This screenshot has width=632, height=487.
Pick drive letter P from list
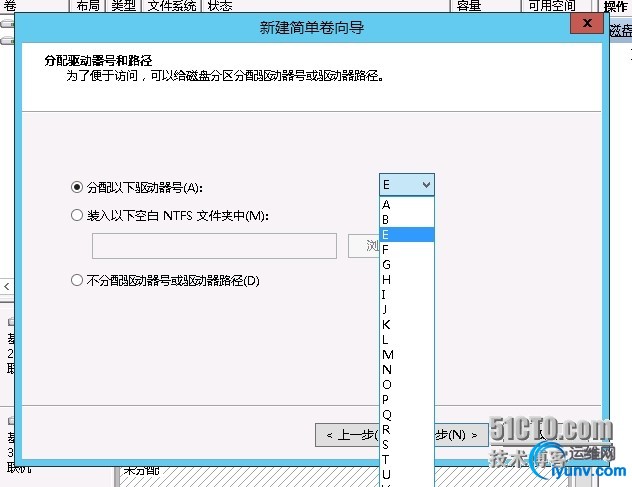(407, 399)
